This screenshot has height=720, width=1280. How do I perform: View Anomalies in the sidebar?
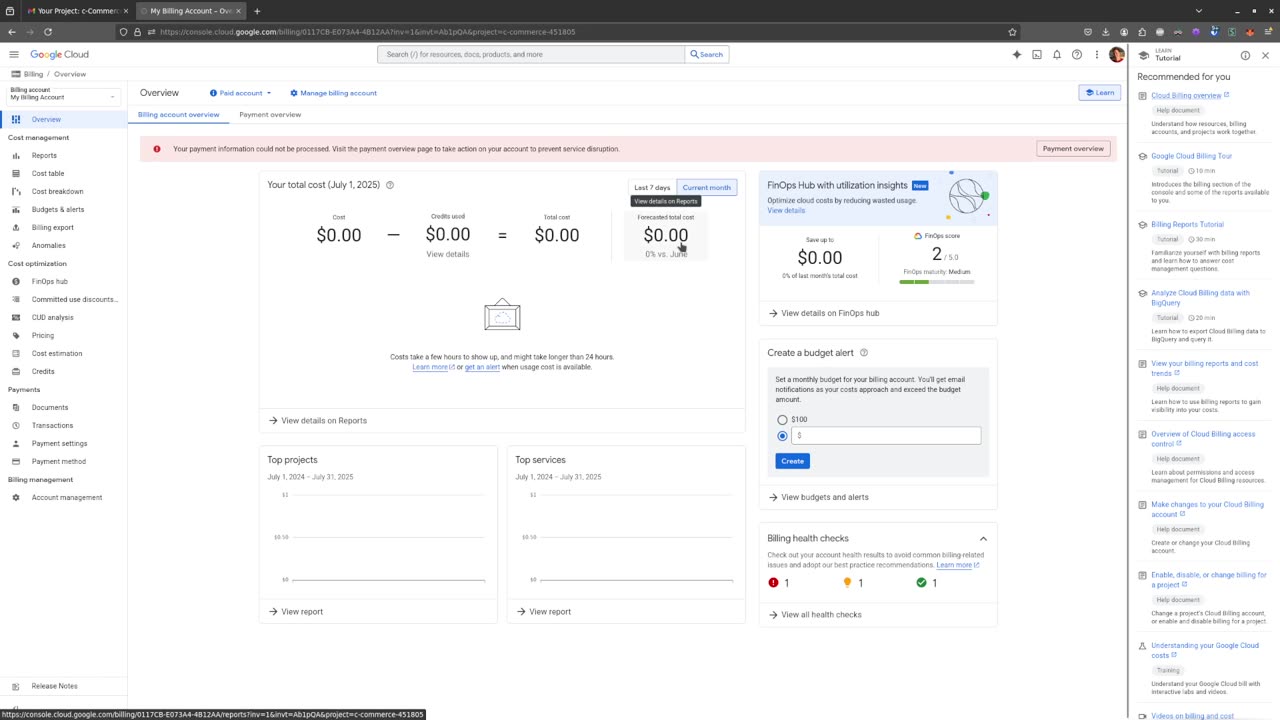(48, 245)
